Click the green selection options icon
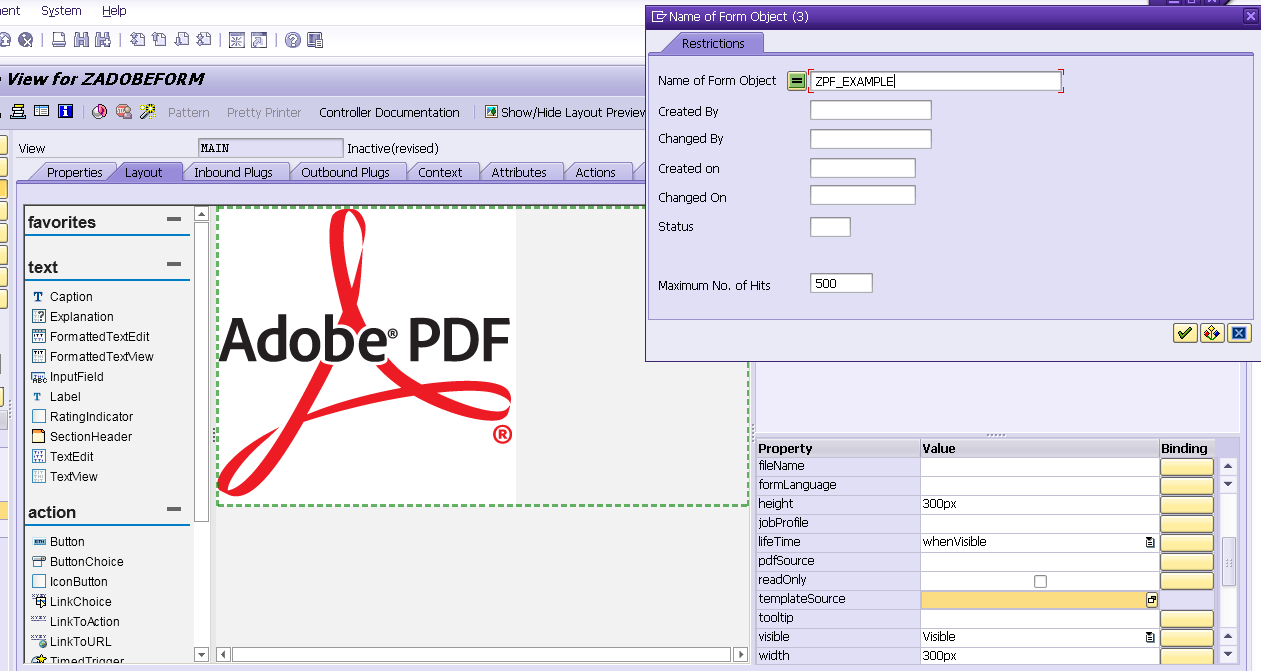The width and height of the screenshot is (1261, 671). [797, 81]
